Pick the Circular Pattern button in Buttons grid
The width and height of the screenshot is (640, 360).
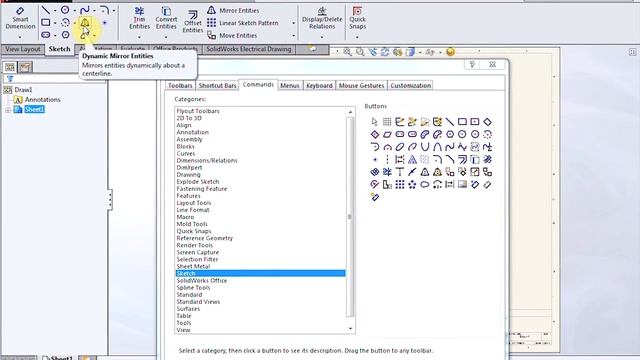coord(412,185)
